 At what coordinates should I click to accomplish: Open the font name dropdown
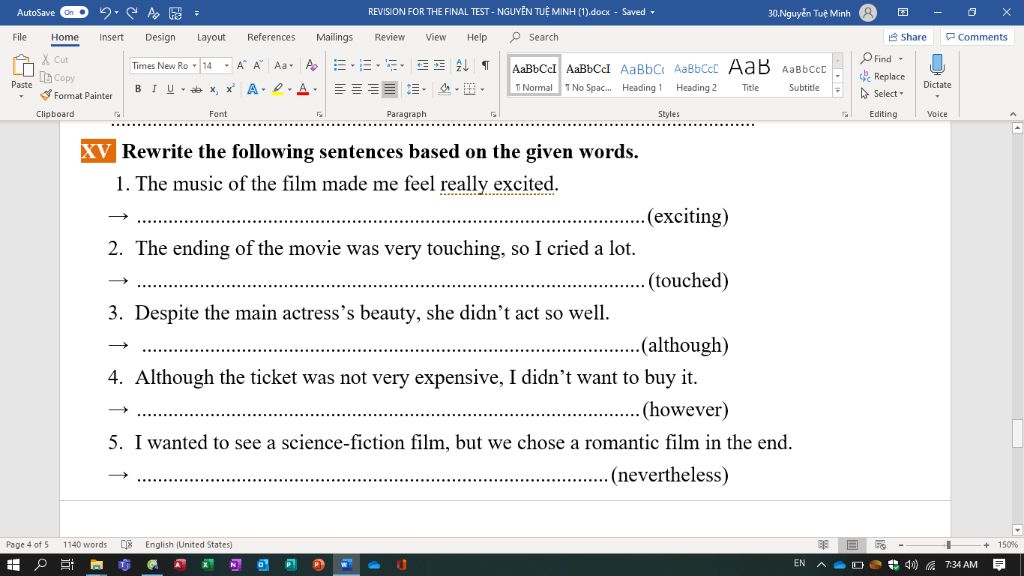(x=194, y=66)
